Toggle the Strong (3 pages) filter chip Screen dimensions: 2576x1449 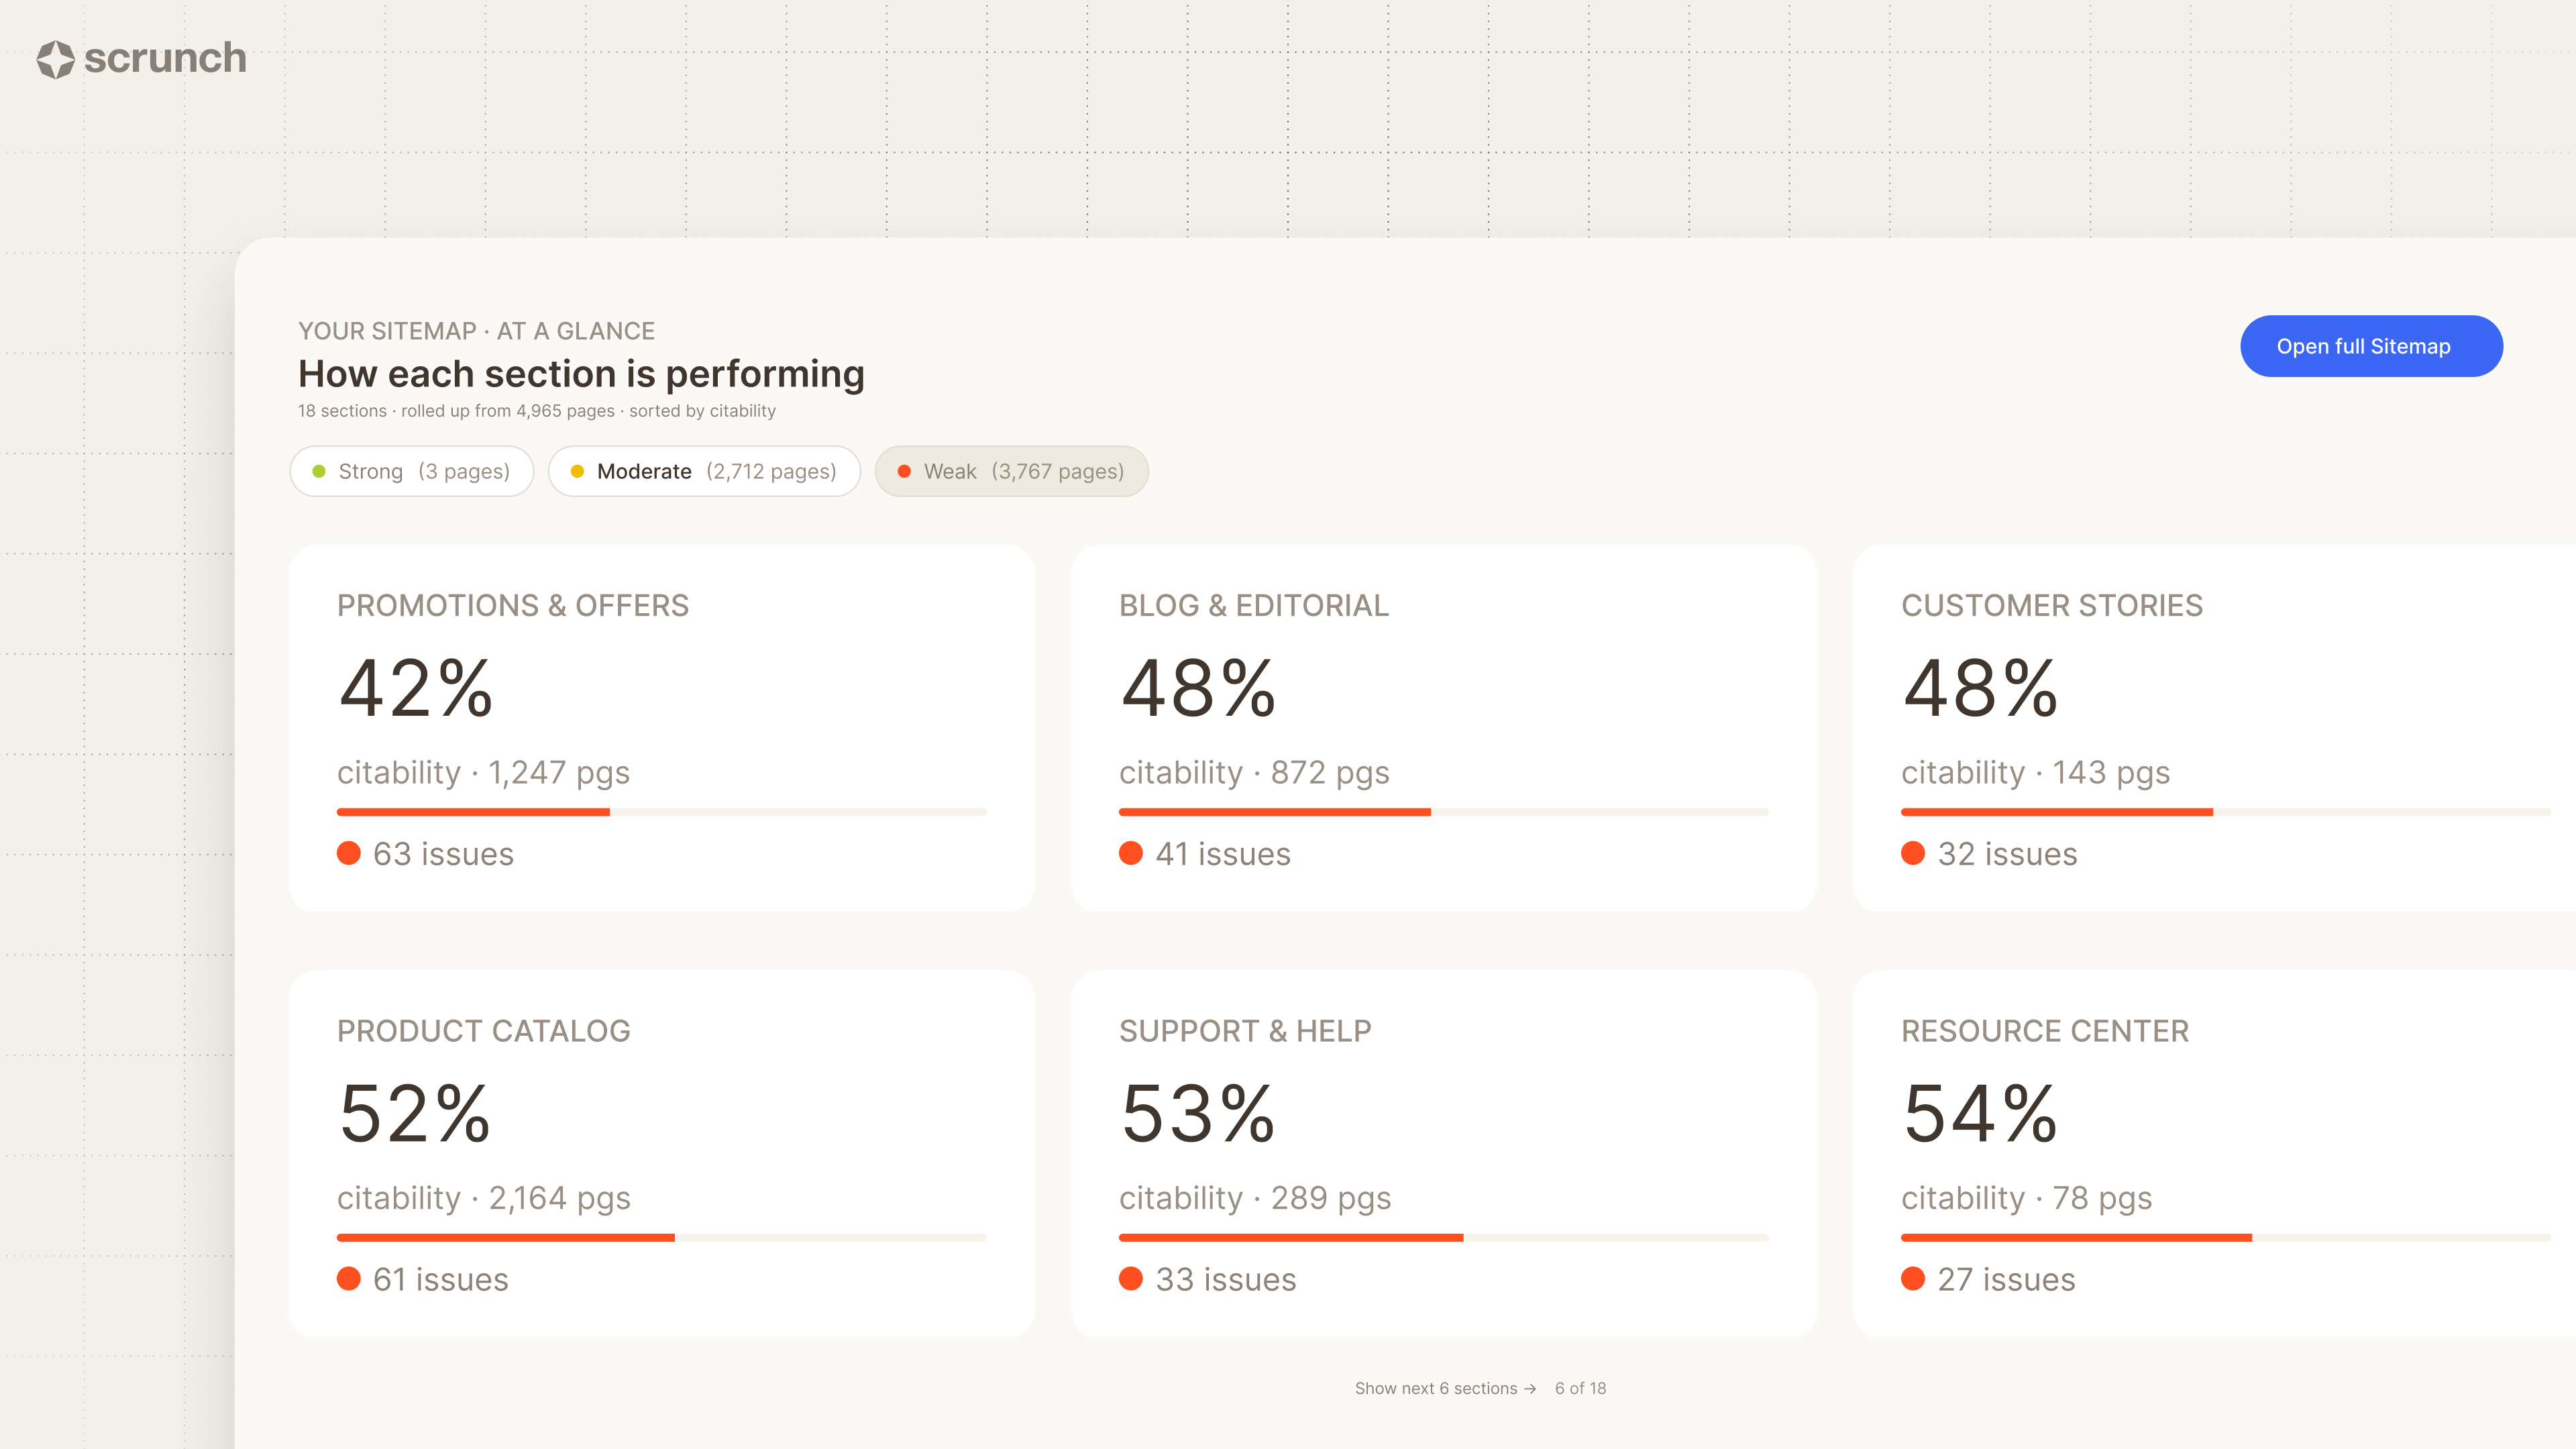(411, 471)
